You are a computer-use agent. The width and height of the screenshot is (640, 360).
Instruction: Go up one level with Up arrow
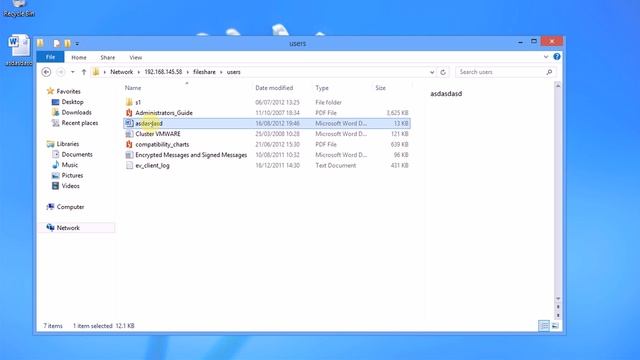click(x=84, y=72)
